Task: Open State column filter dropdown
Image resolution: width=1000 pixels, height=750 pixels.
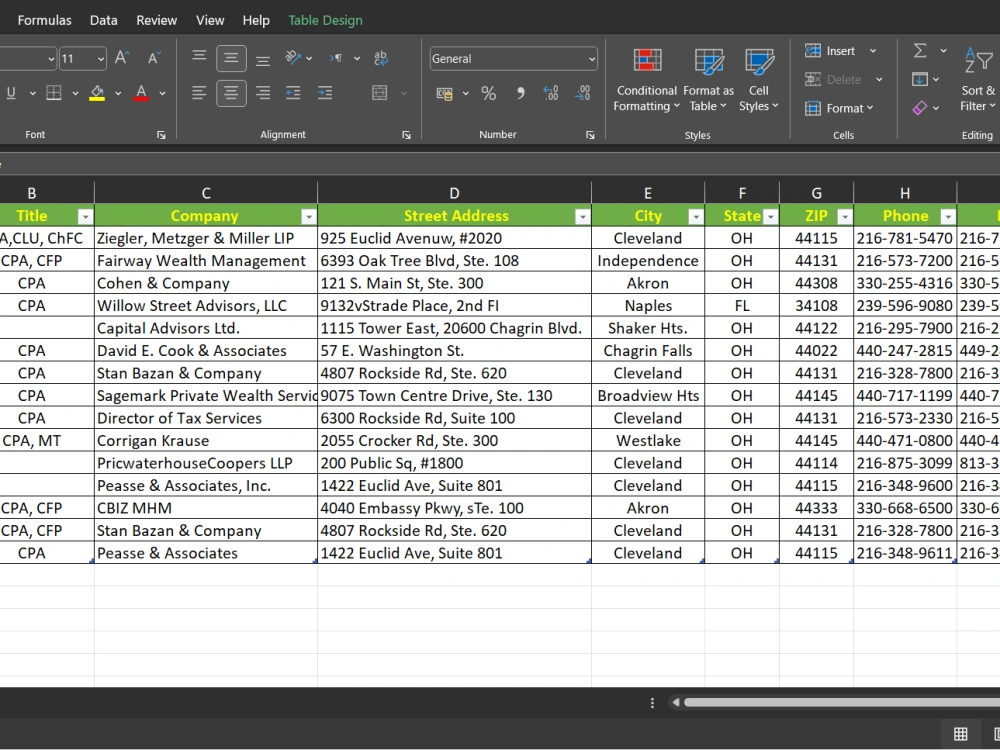Action: click(x=770, y=217)
